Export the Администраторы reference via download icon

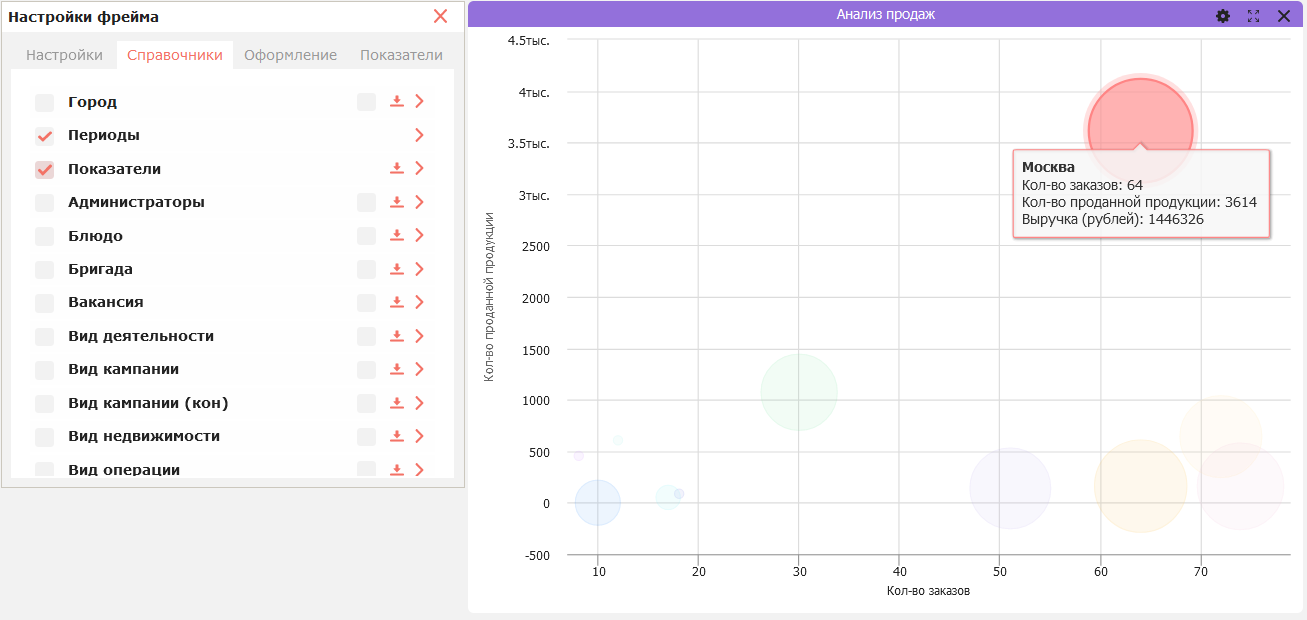397,202
